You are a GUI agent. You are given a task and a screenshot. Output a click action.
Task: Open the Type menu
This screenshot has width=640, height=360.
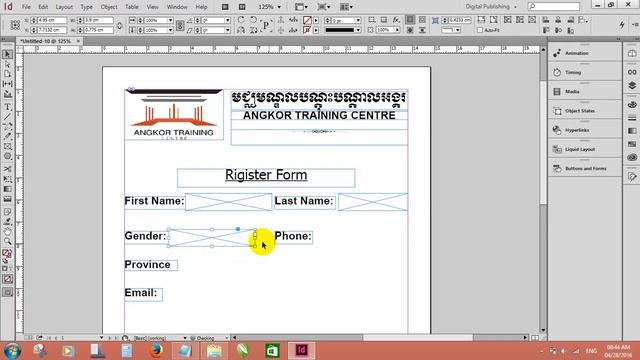click(x=87, y=7)
